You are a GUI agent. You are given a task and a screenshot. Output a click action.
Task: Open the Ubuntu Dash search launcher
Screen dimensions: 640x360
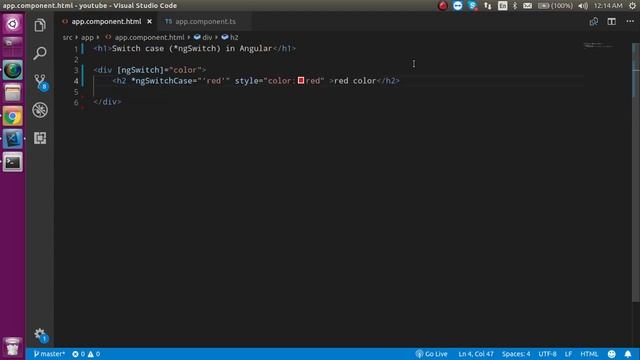coord(13,24)
